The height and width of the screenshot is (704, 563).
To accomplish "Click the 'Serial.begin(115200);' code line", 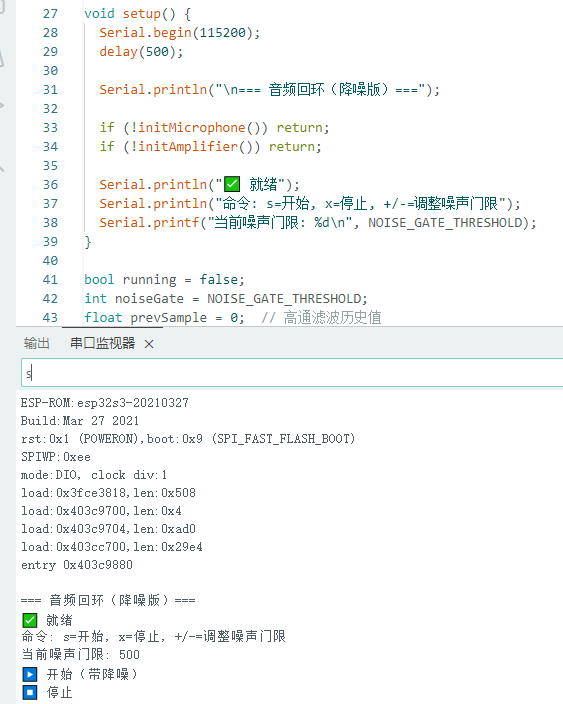I will pos(180,32).
